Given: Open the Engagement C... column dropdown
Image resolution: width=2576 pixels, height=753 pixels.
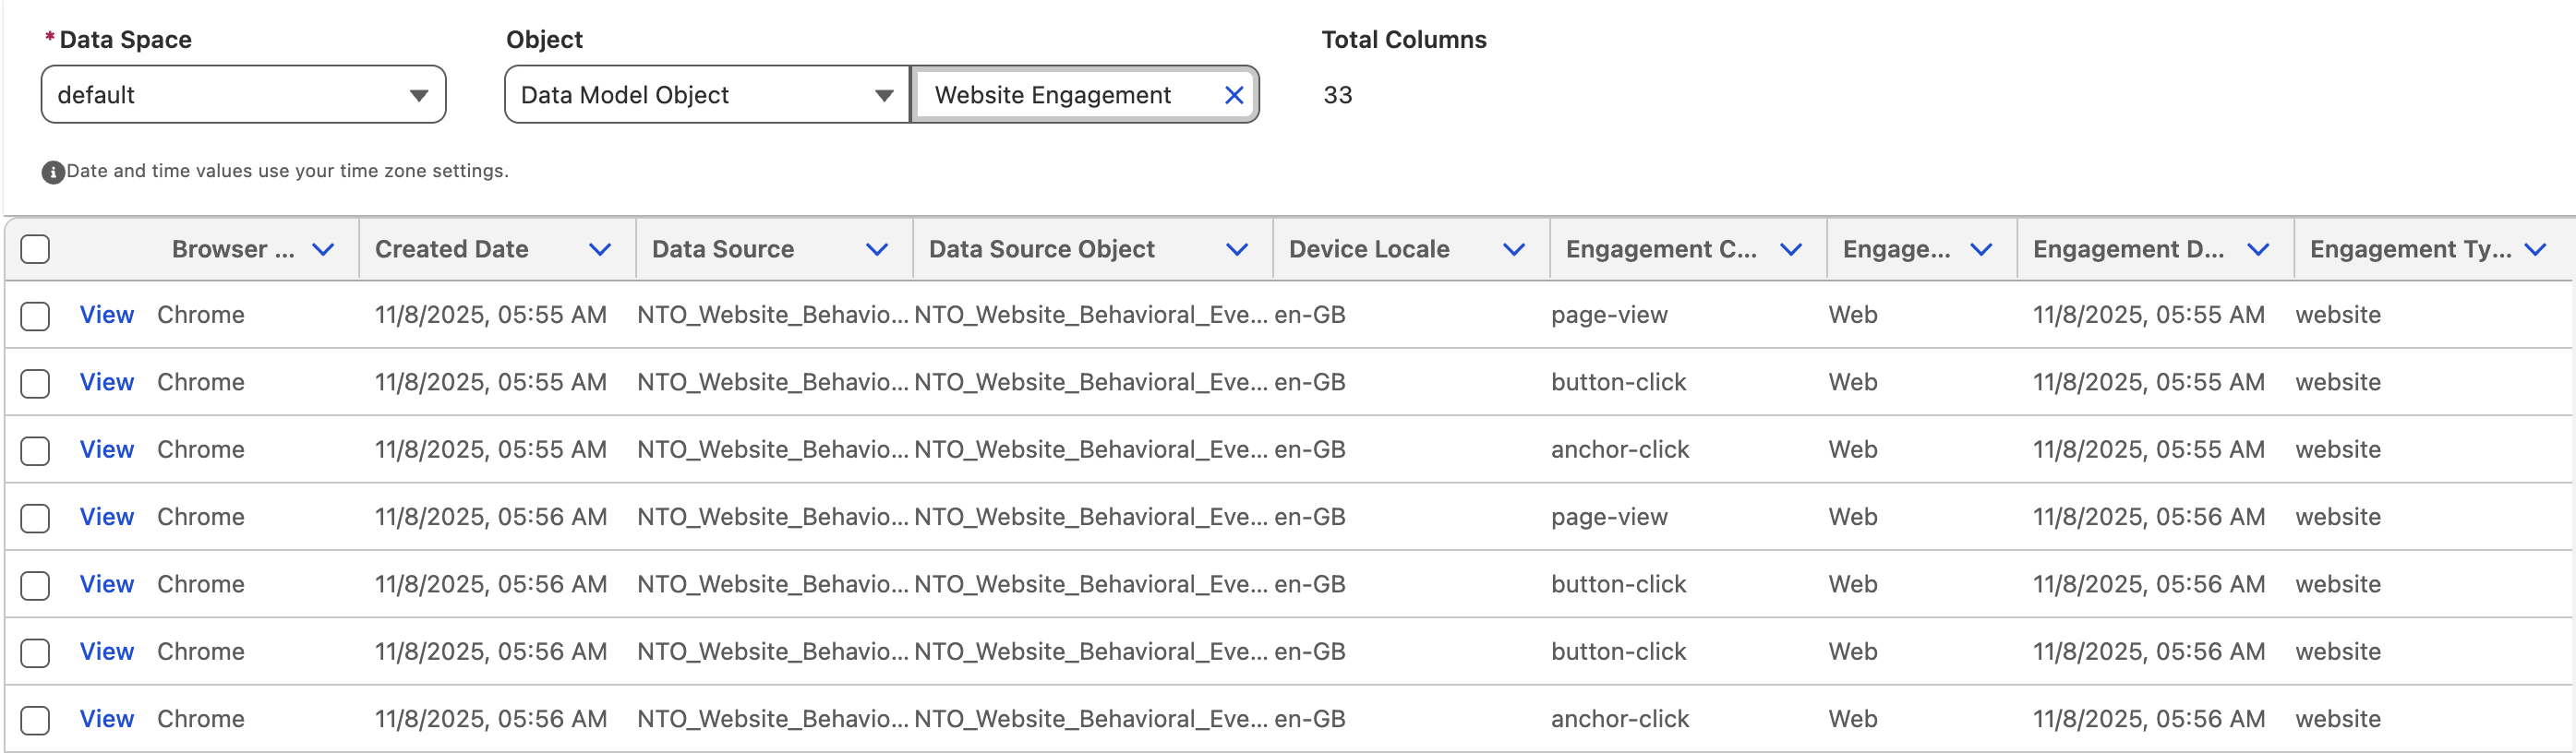Looking at the screenshot, I should [1790, 249].
